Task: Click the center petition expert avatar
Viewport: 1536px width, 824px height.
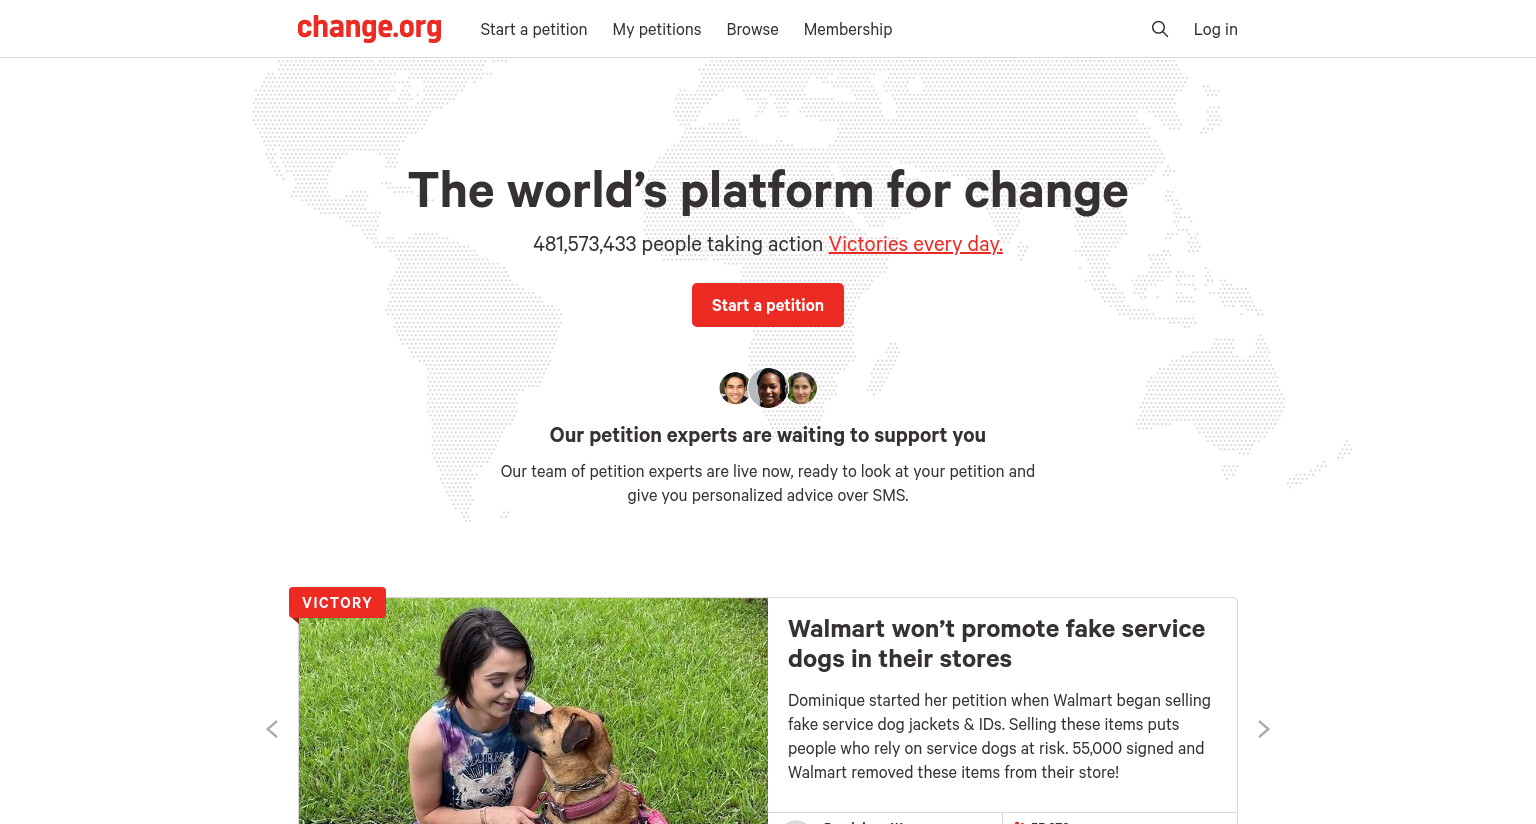Action: tap(768, 388)
